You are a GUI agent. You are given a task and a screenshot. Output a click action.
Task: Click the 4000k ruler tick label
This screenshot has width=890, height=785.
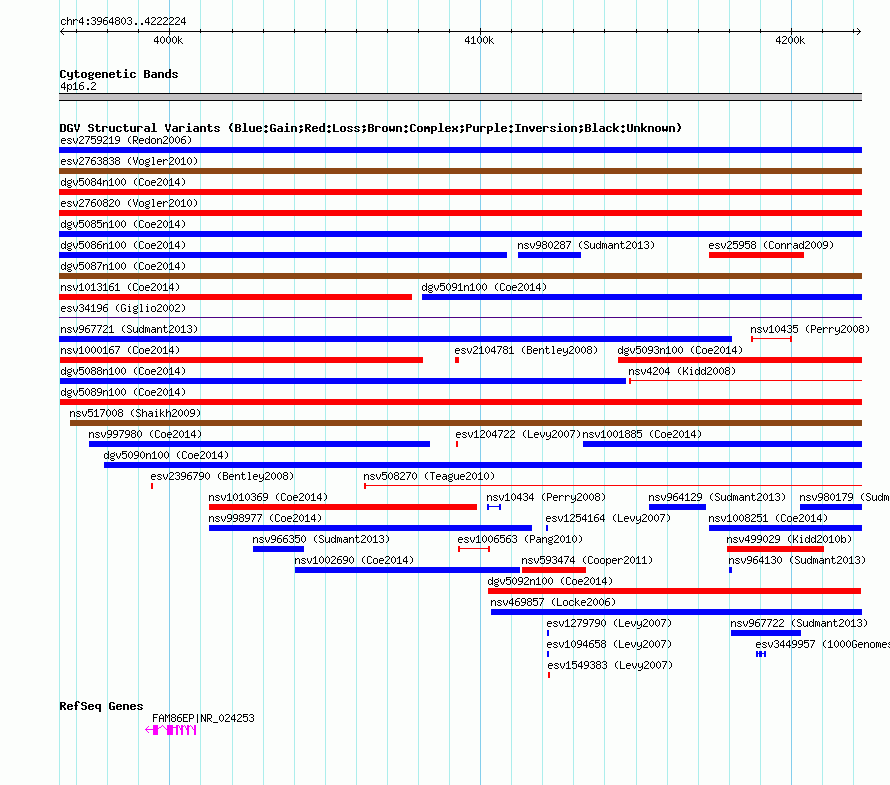coord(168,40)
